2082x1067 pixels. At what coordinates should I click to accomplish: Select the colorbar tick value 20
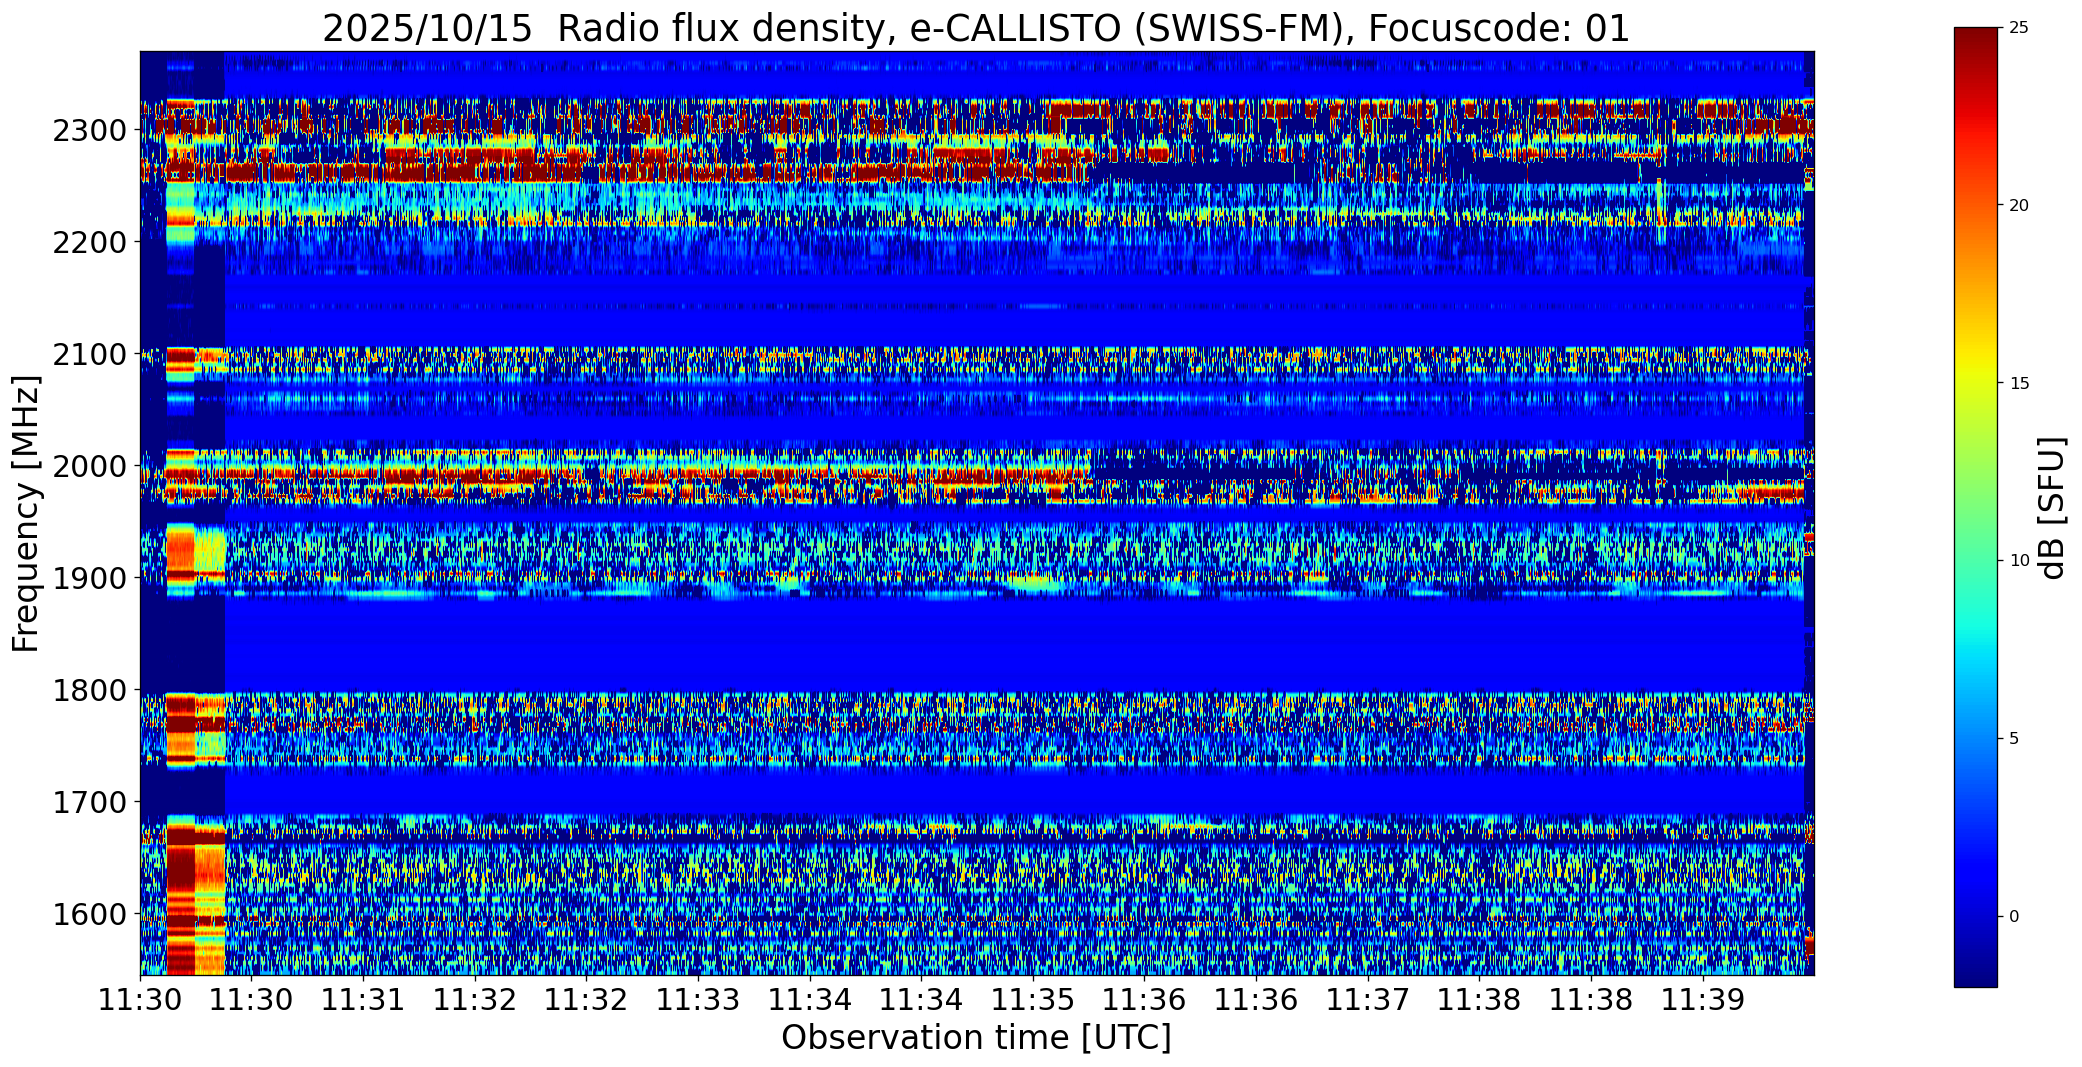[x=2019, y=206]
